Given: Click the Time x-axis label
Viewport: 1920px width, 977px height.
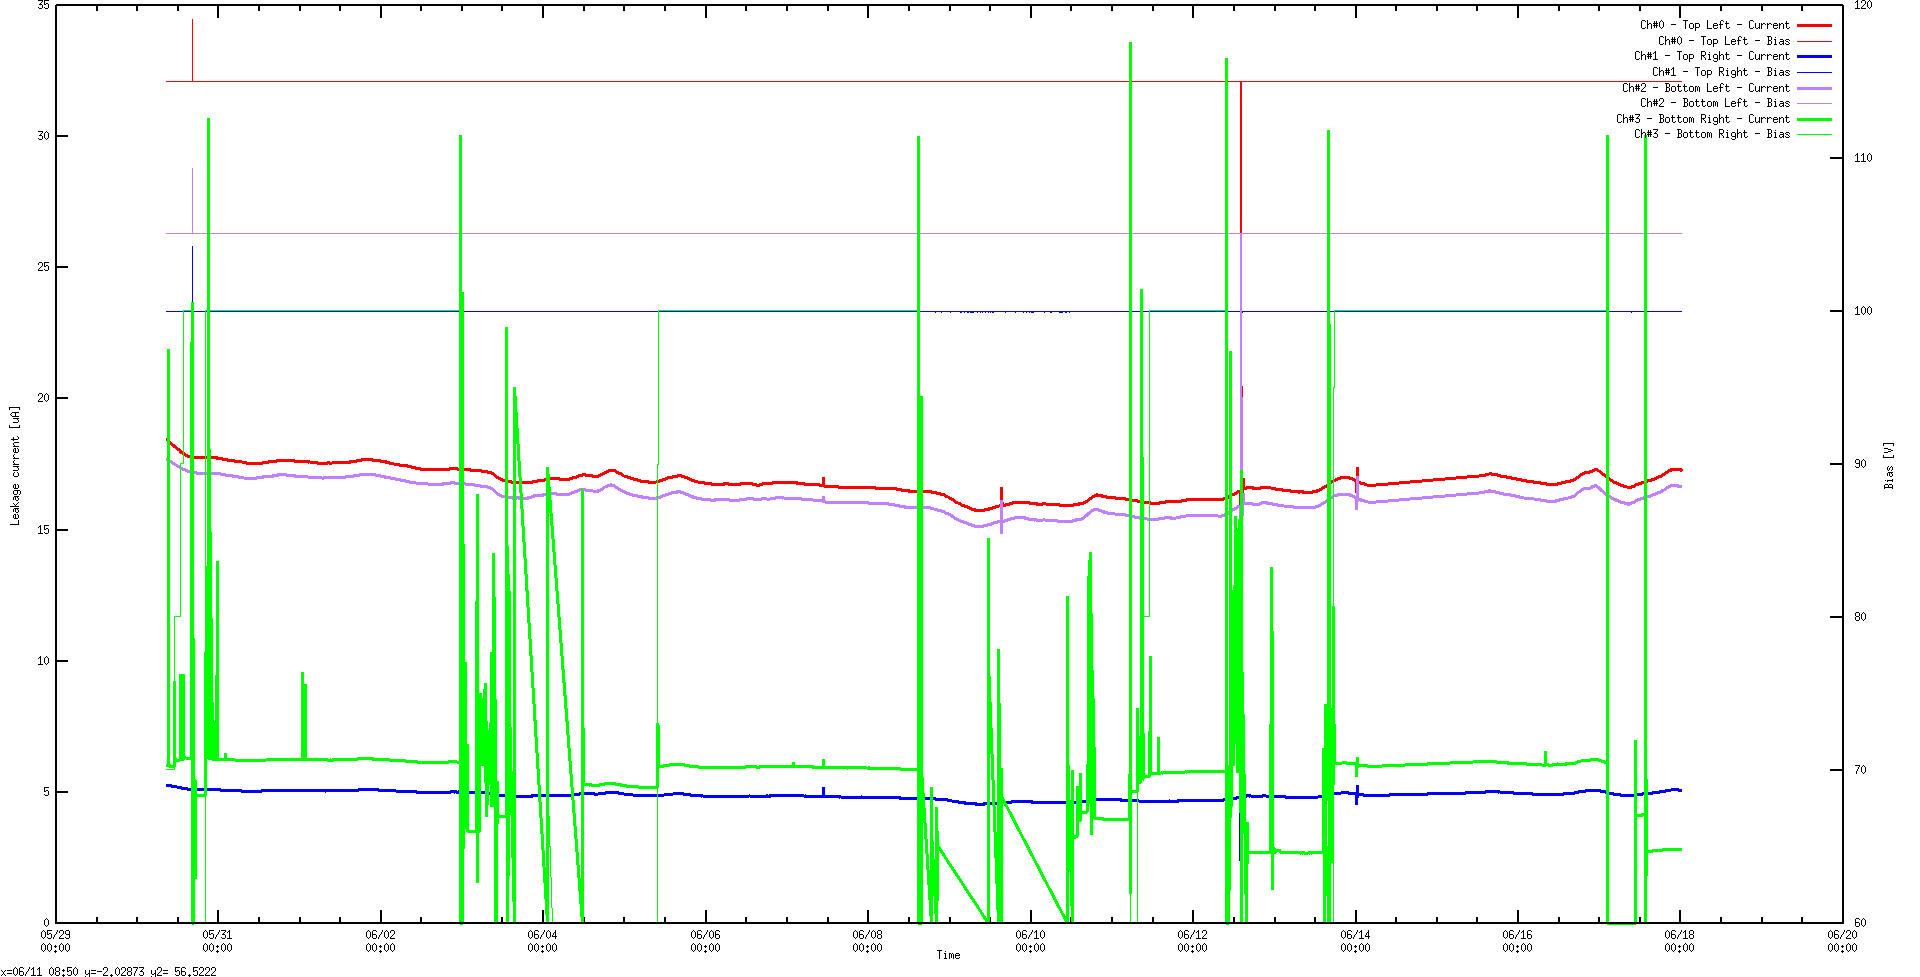Looking at the screenshot, I should tap(948, 955).
